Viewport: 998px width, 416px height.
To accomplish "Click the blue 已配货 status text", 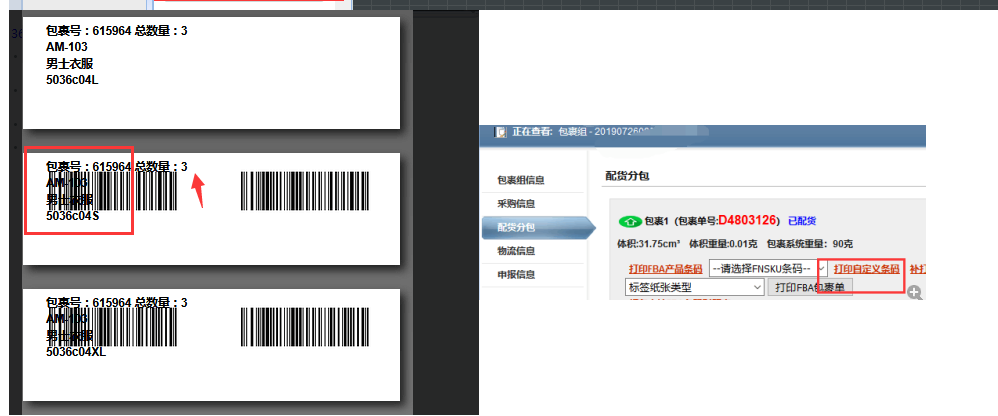I will point(802,221).
